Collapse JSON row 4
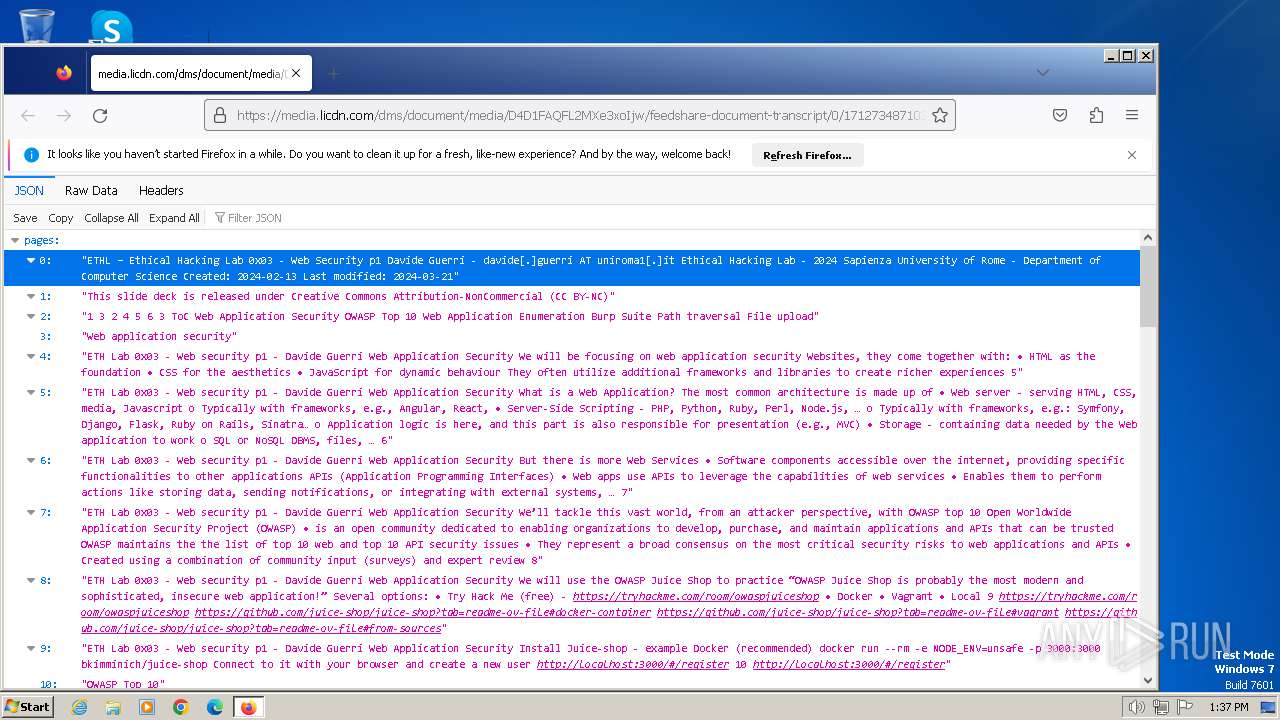The height and width of the screenshot is (720, 1280). tap(31, 357)
